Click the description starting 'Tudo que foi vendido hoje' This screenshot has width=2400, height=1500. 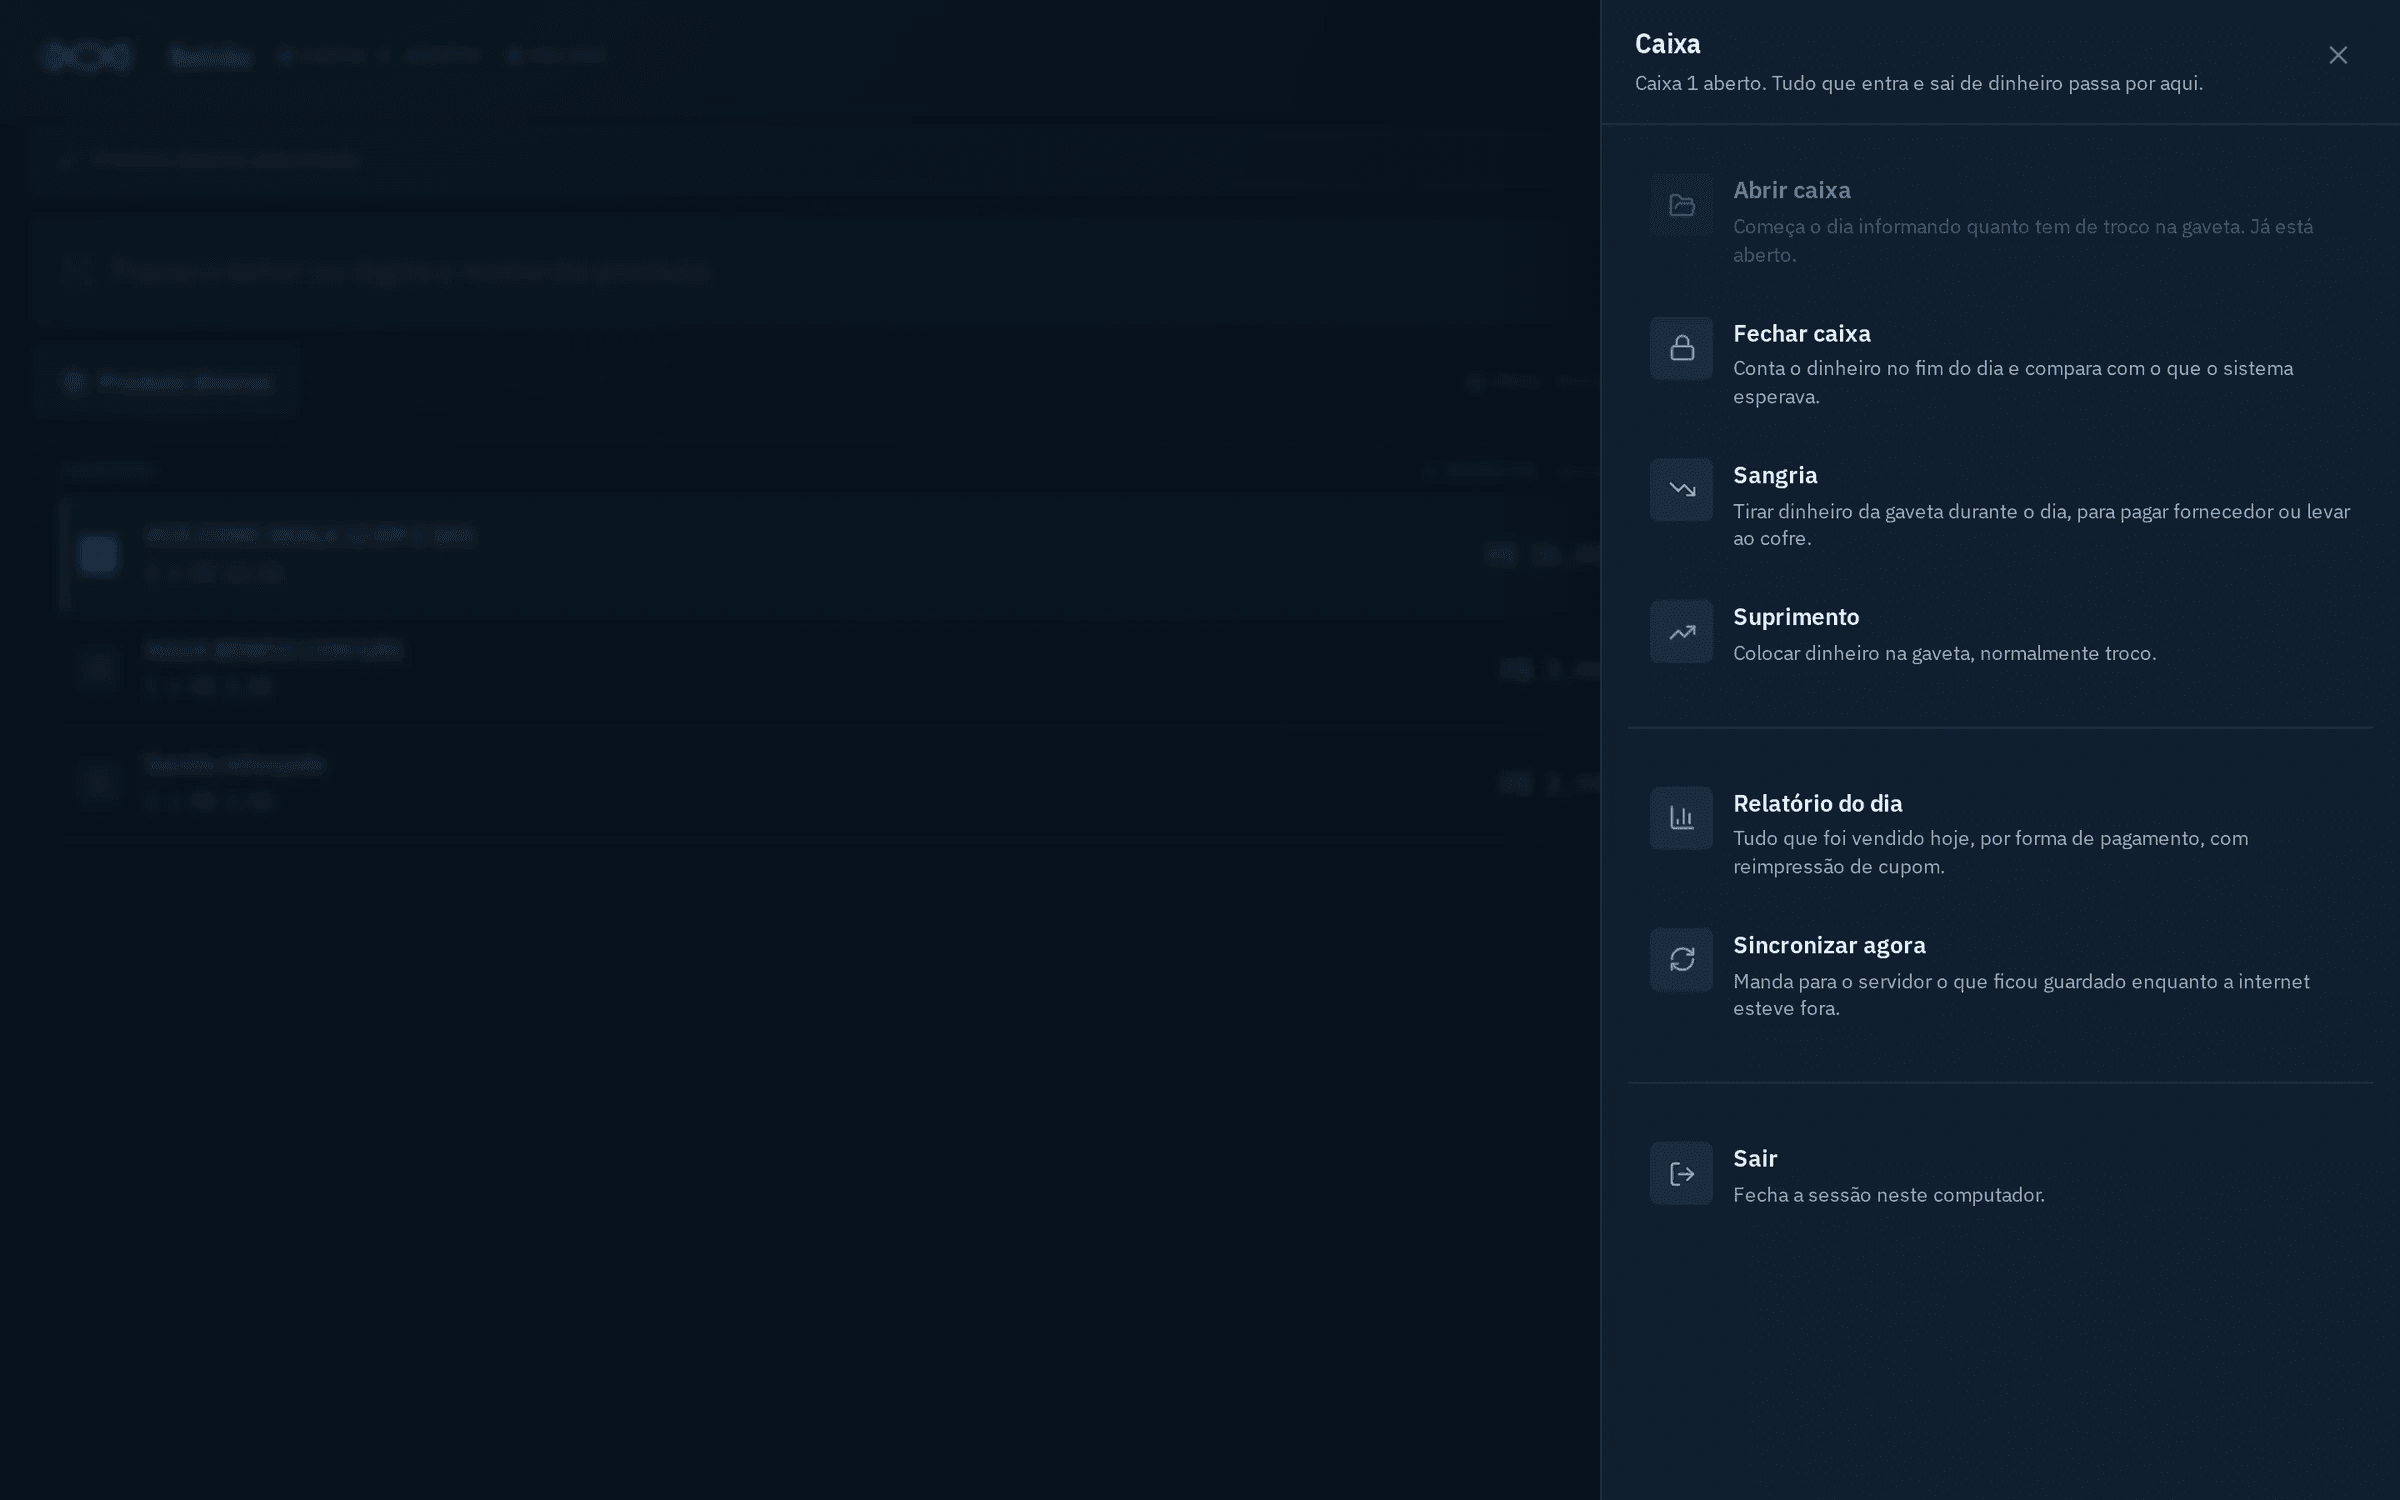pos(1990,852)
